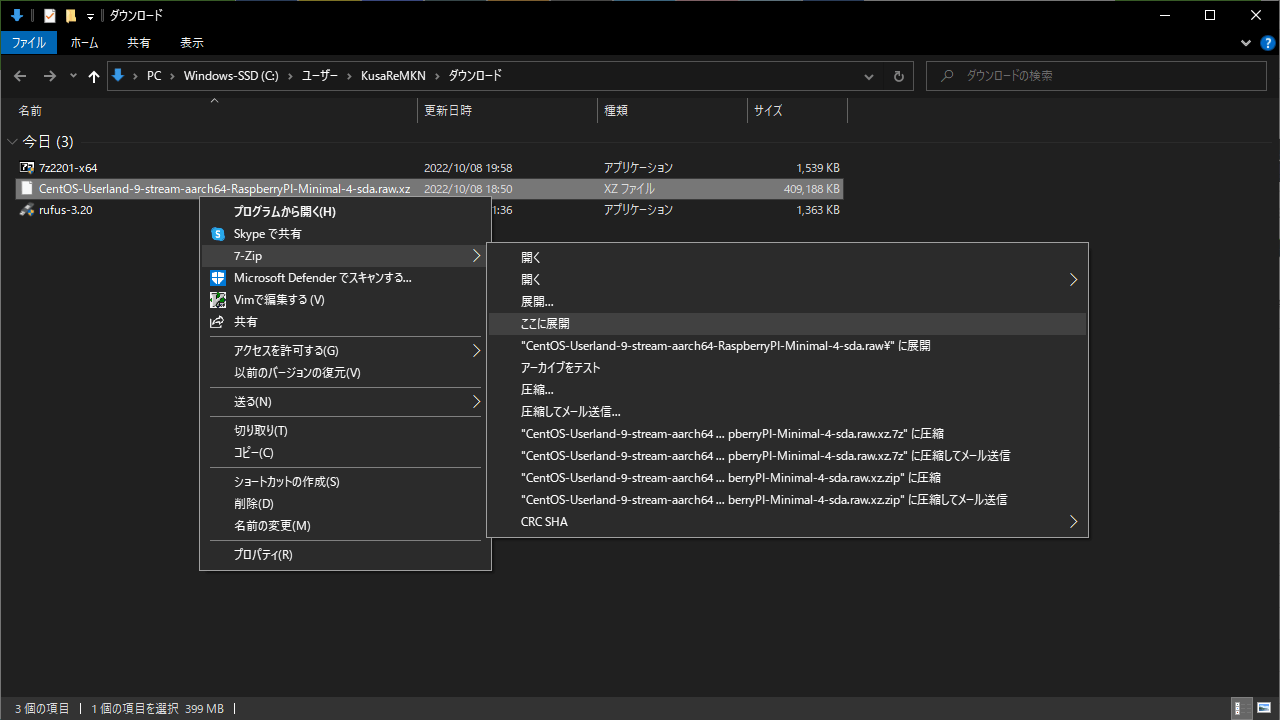Choose 圧縮... in 7-Zip submenu
The image size is (1280, 720).
(787, 390)
